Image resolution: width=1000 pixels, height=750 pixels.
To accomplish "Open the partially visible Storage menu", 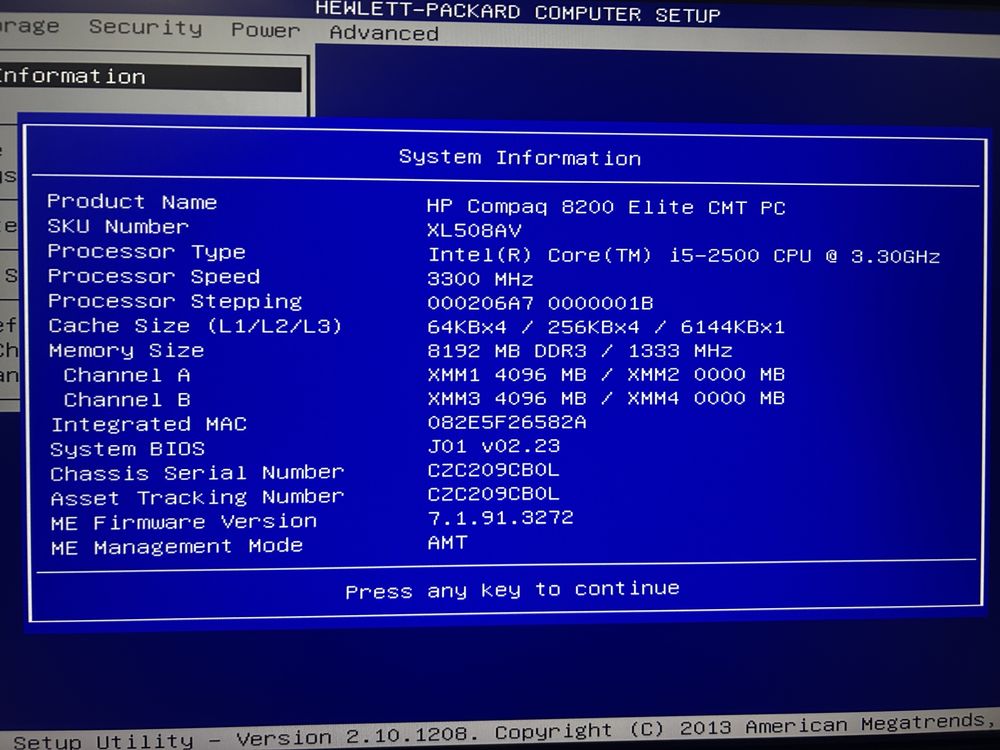I will (x=29, y=26).
